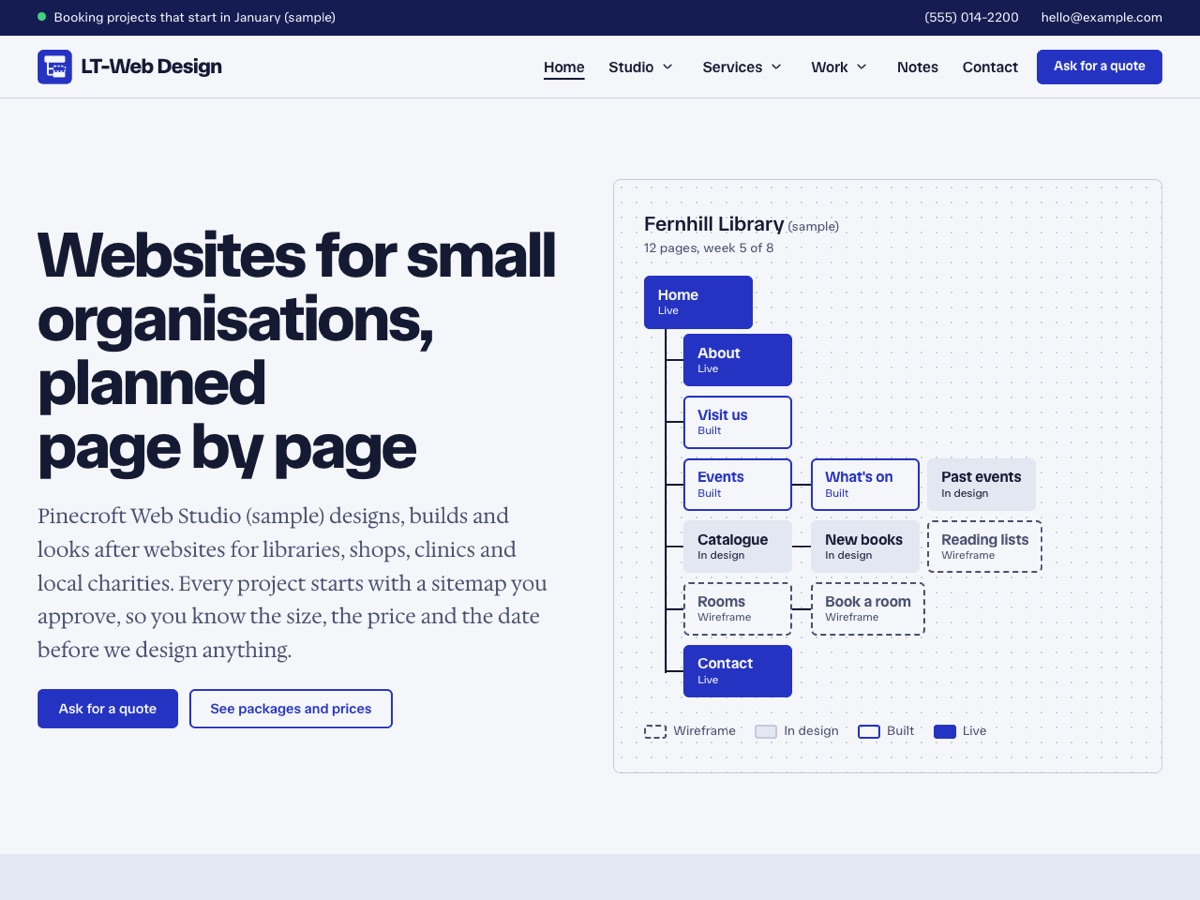Select the Events sitemap node
The height and width of the screenshot is (900, 1200).
click(x=738, y=484)
